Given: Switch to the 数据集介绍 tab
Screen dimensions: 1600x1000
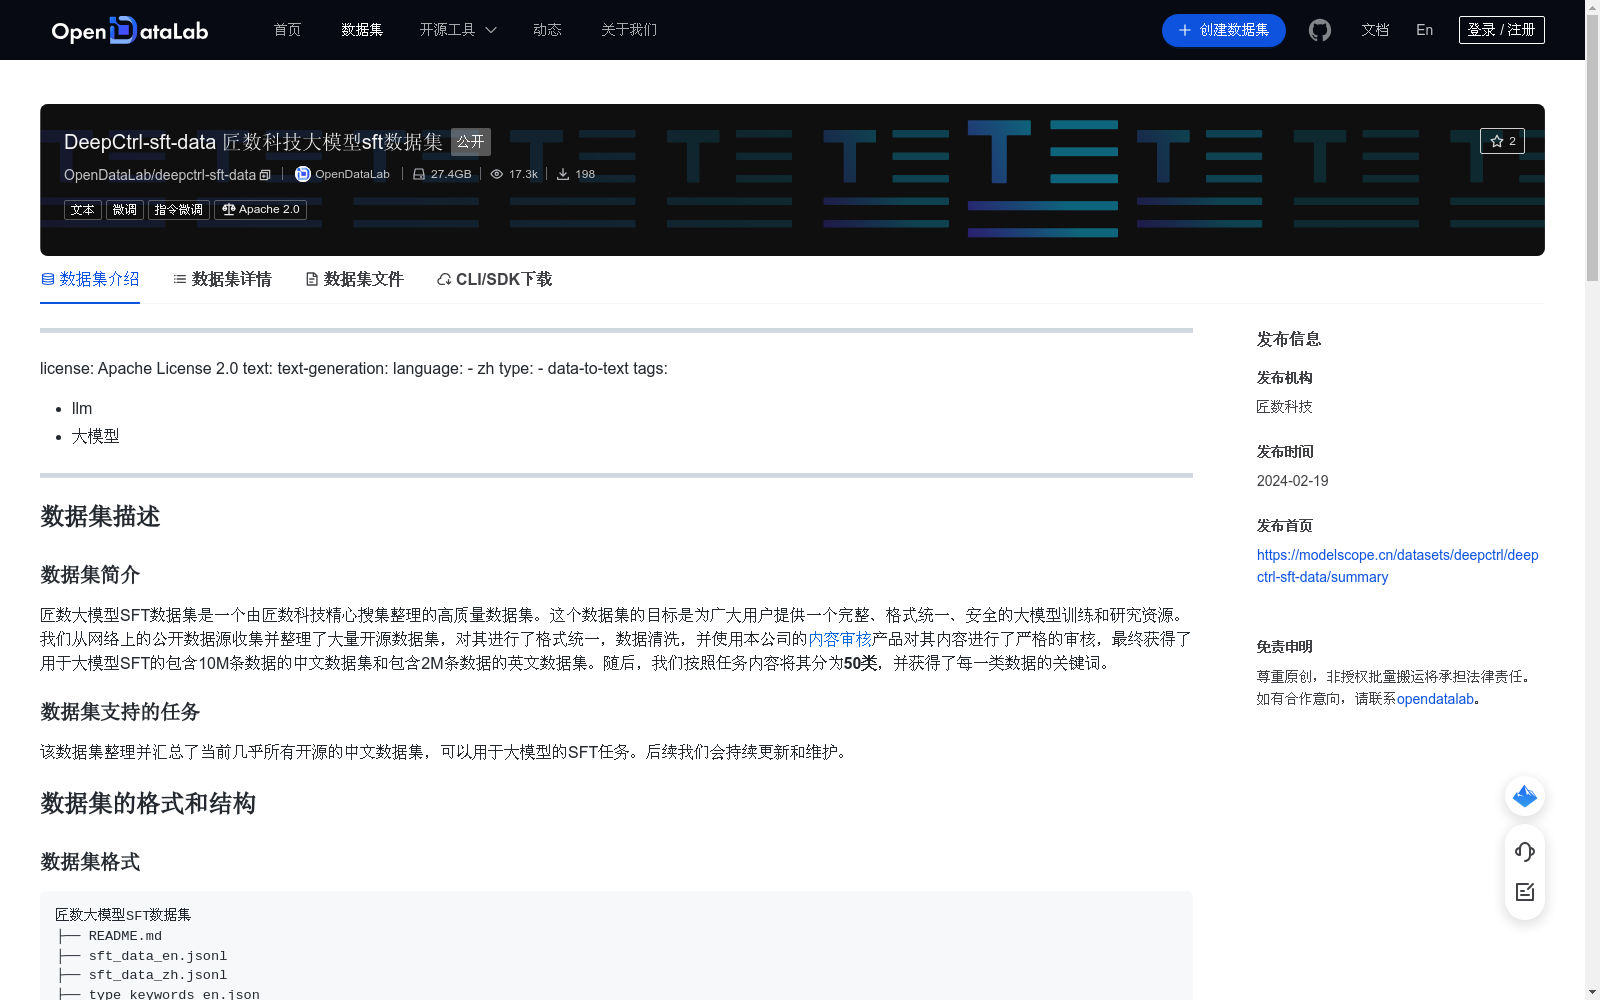Looking at the screenshot, I should (x=90, y=279).
